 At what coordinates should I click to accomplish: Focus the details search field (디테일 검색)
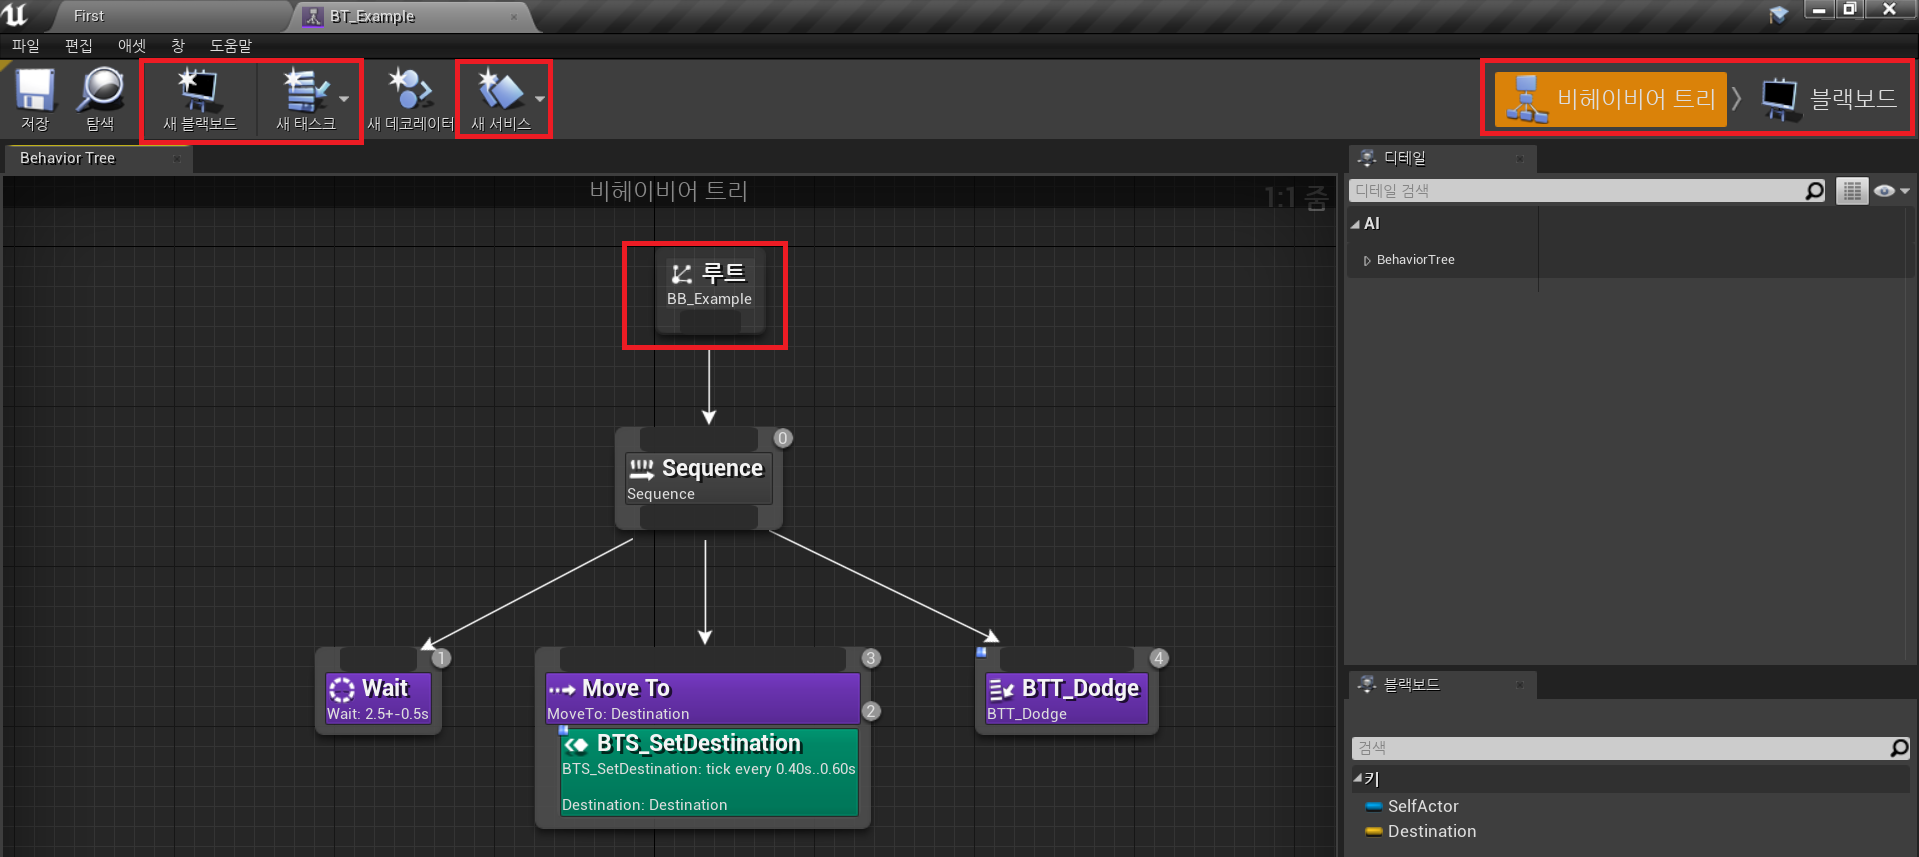pos(1576,191)
